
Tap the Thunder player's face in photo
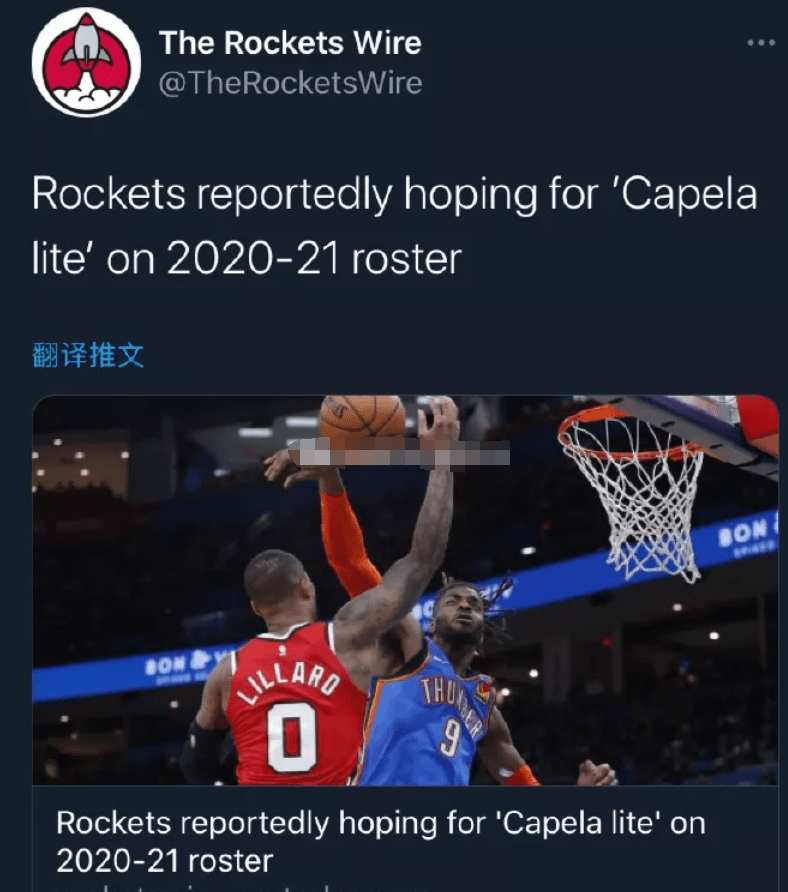pos(461,614)
